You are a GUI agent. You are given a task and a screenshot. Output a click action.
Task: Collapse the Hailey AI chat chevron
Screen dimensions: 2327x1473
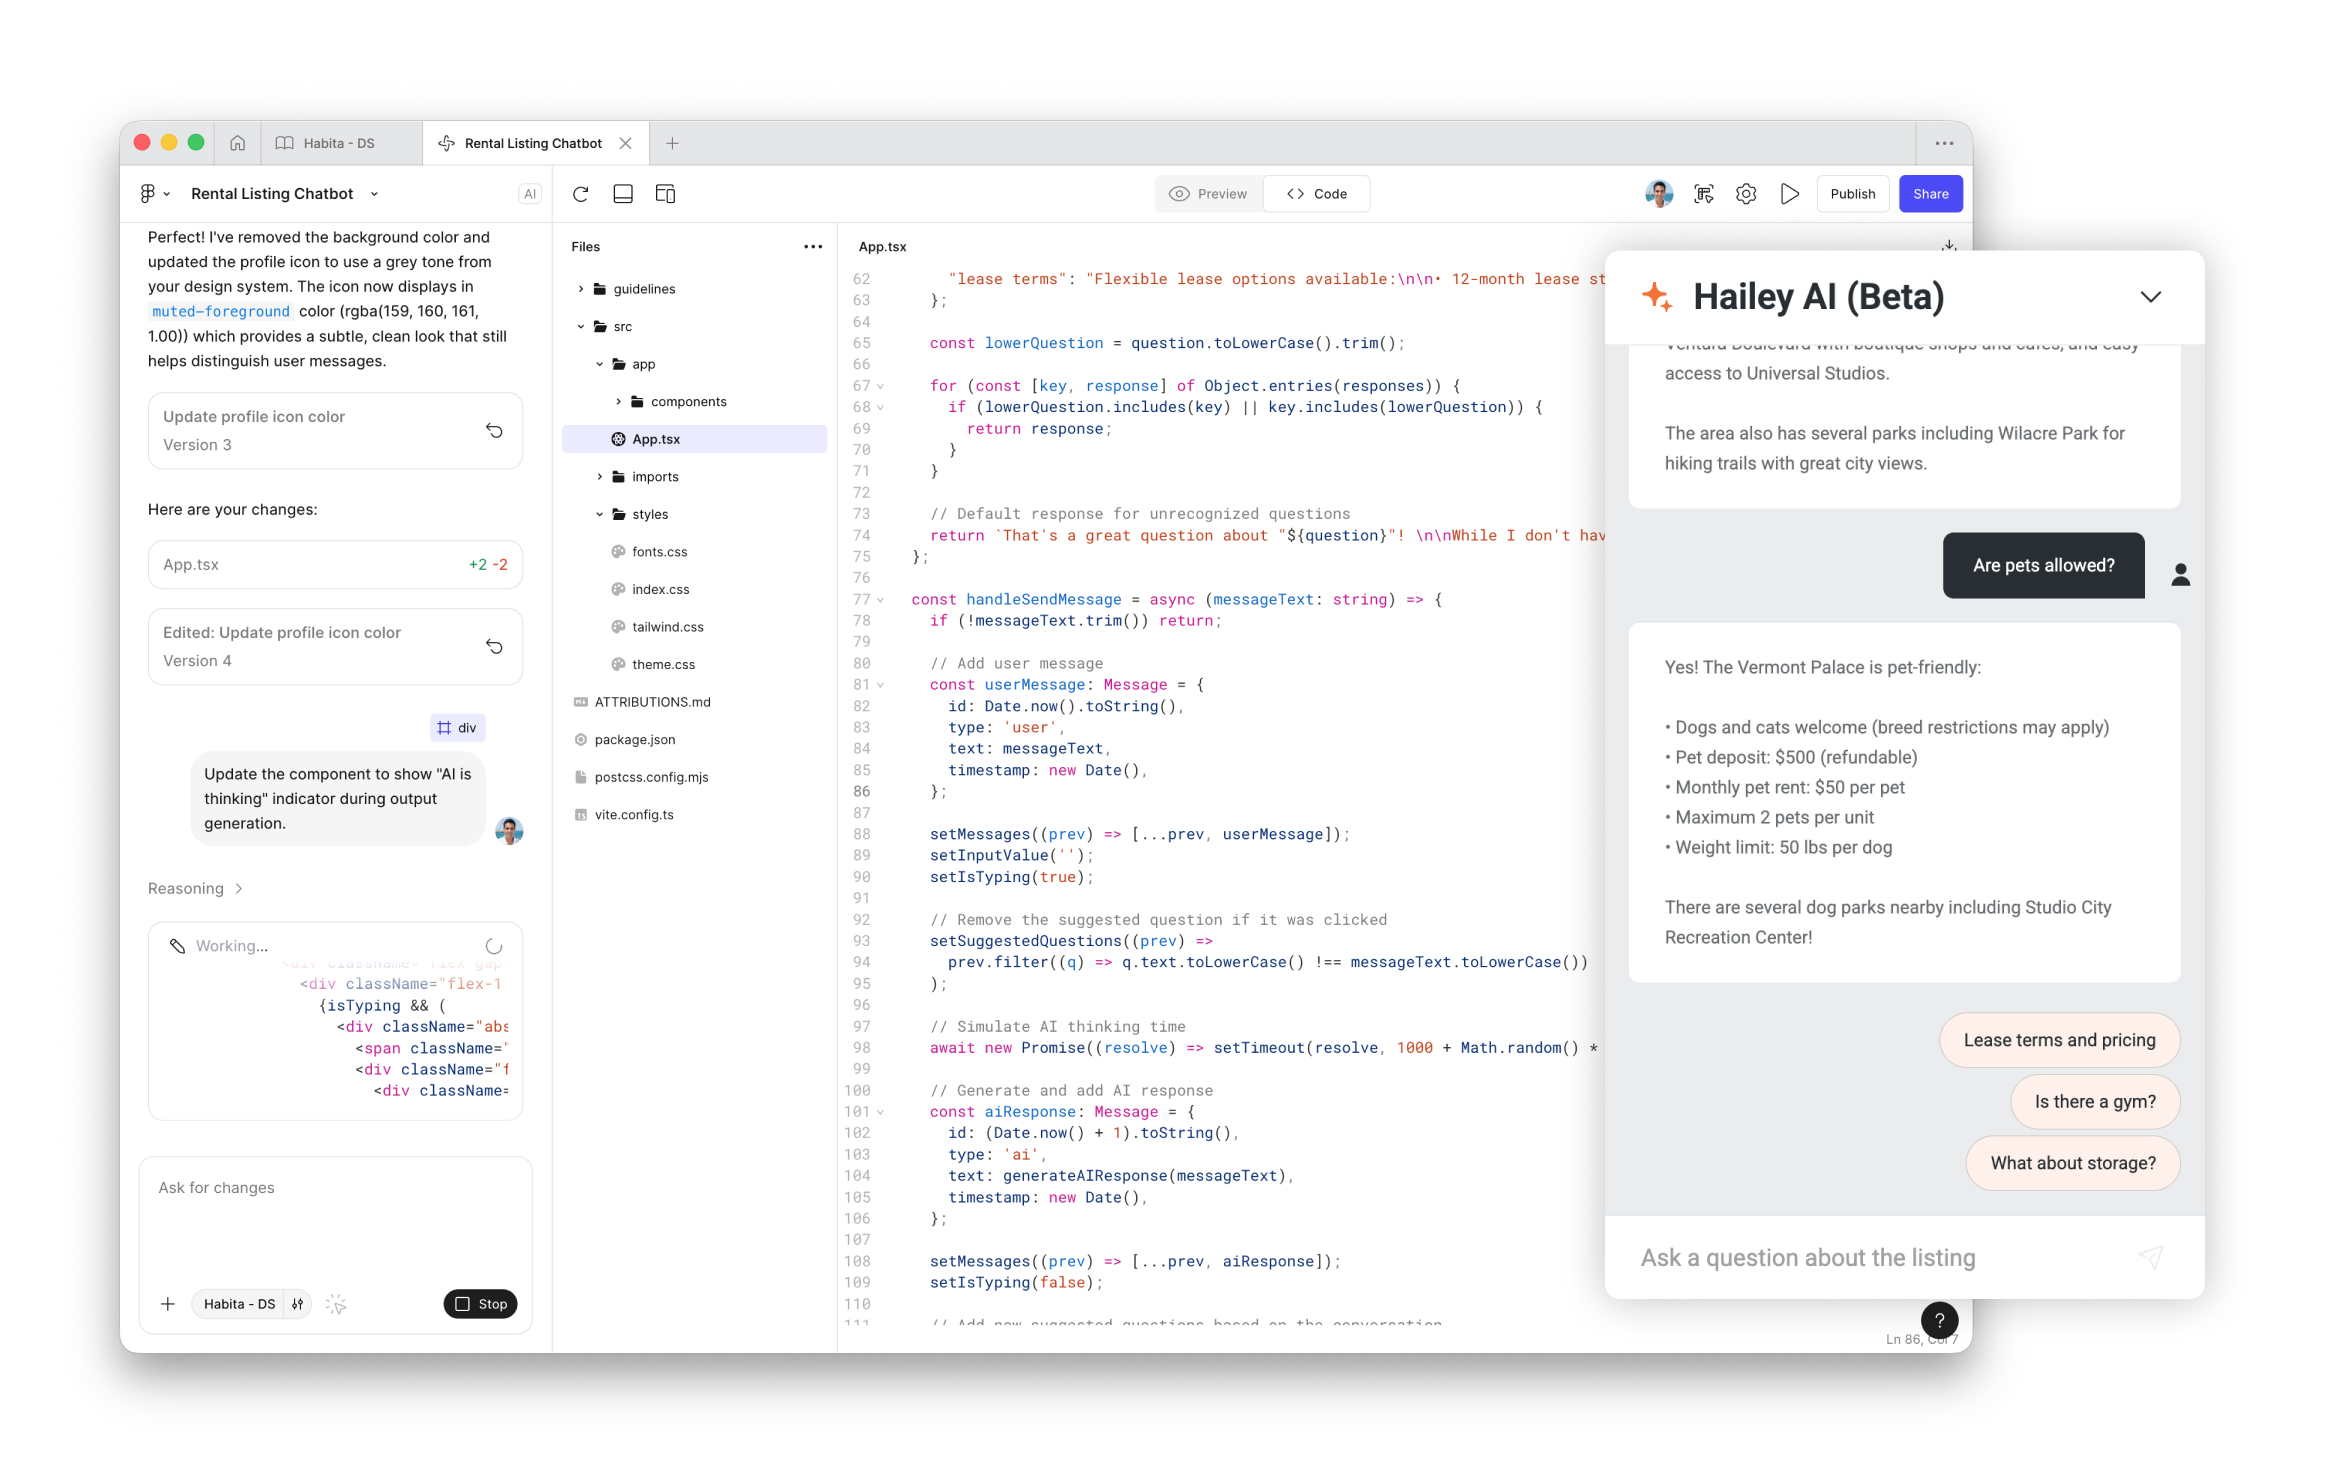[2150, 297]
